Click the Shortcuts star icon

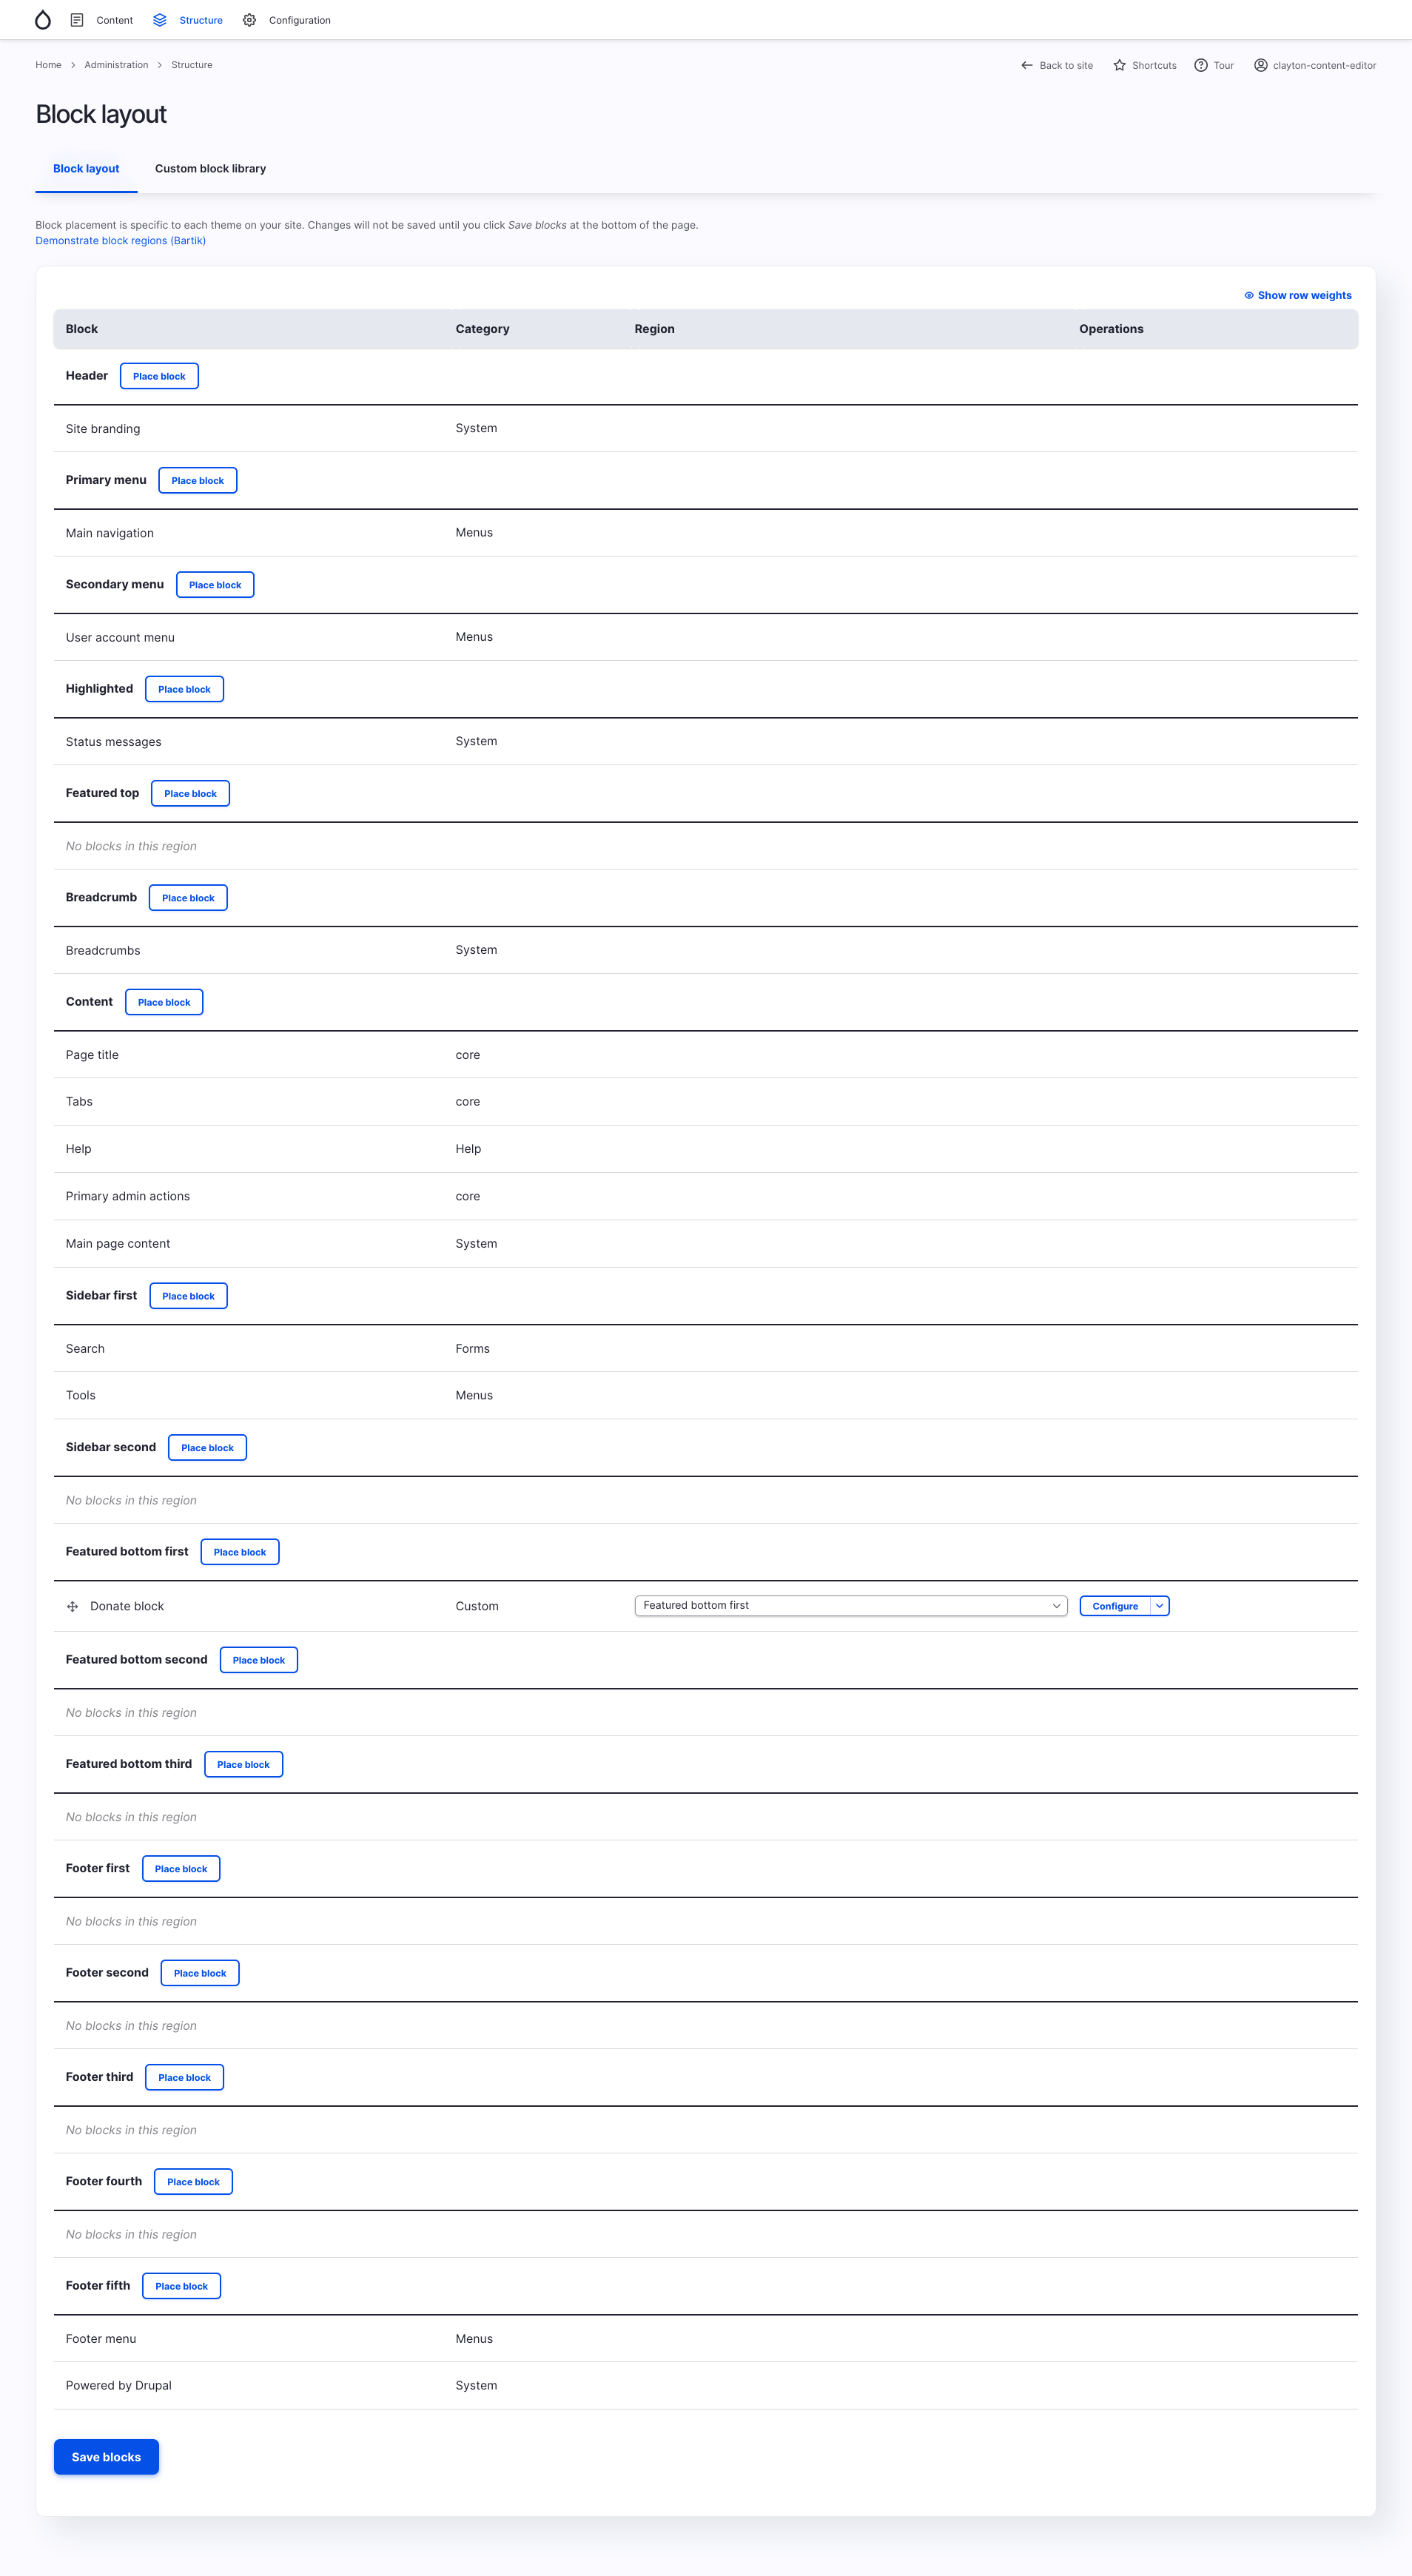point(1120,65)
